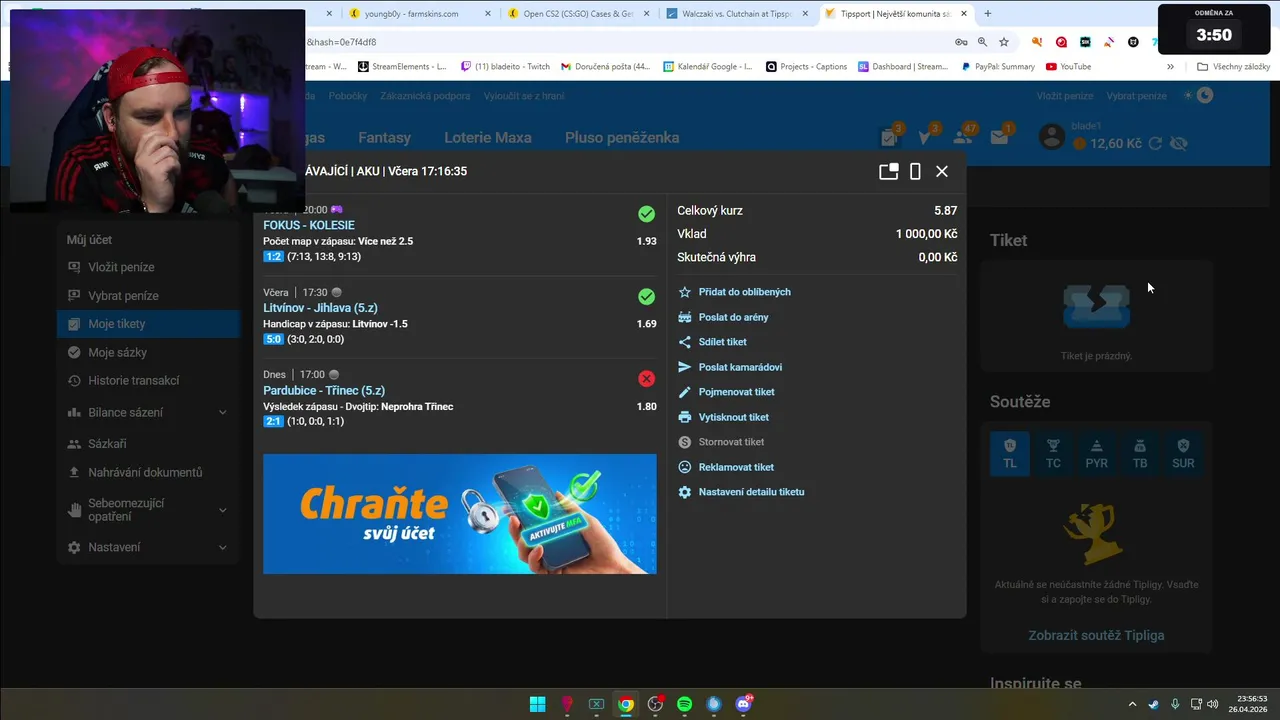The width and height of the screenshot is (1280, 720).
Task: Click the 2:1 score badge for Pardubice - Třinec
Action: click(273, 421)
